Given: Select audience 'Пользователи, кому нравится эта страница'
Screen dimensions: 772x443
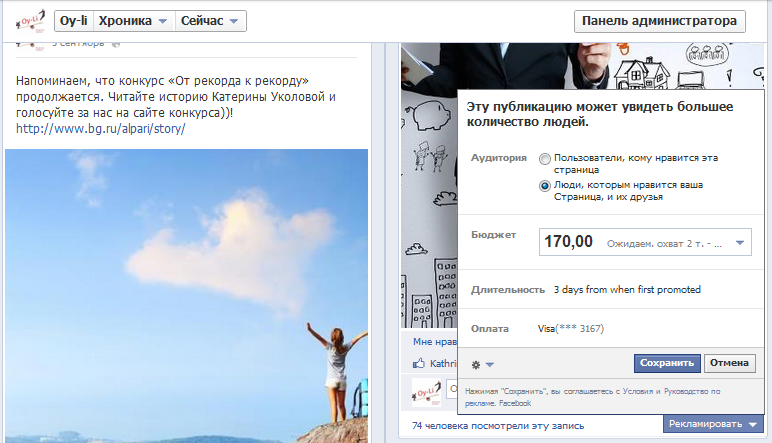Looking at the screenshot, I should coord(545,159).
